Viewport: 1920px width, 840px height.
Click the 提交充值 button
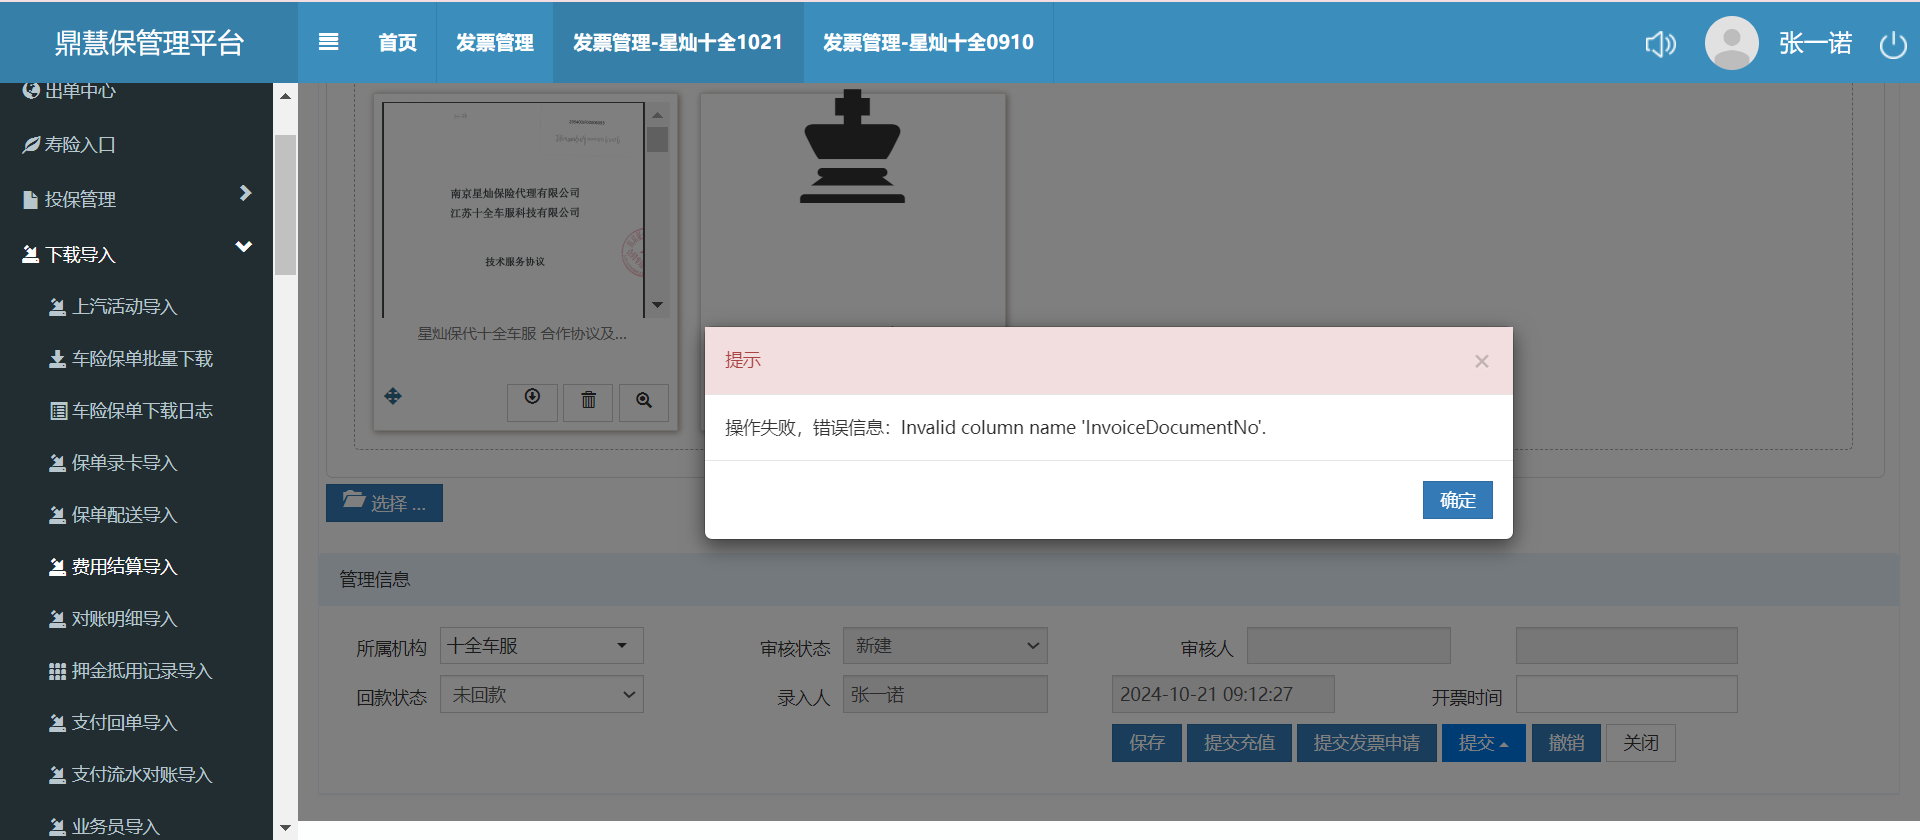point(1239,743)
